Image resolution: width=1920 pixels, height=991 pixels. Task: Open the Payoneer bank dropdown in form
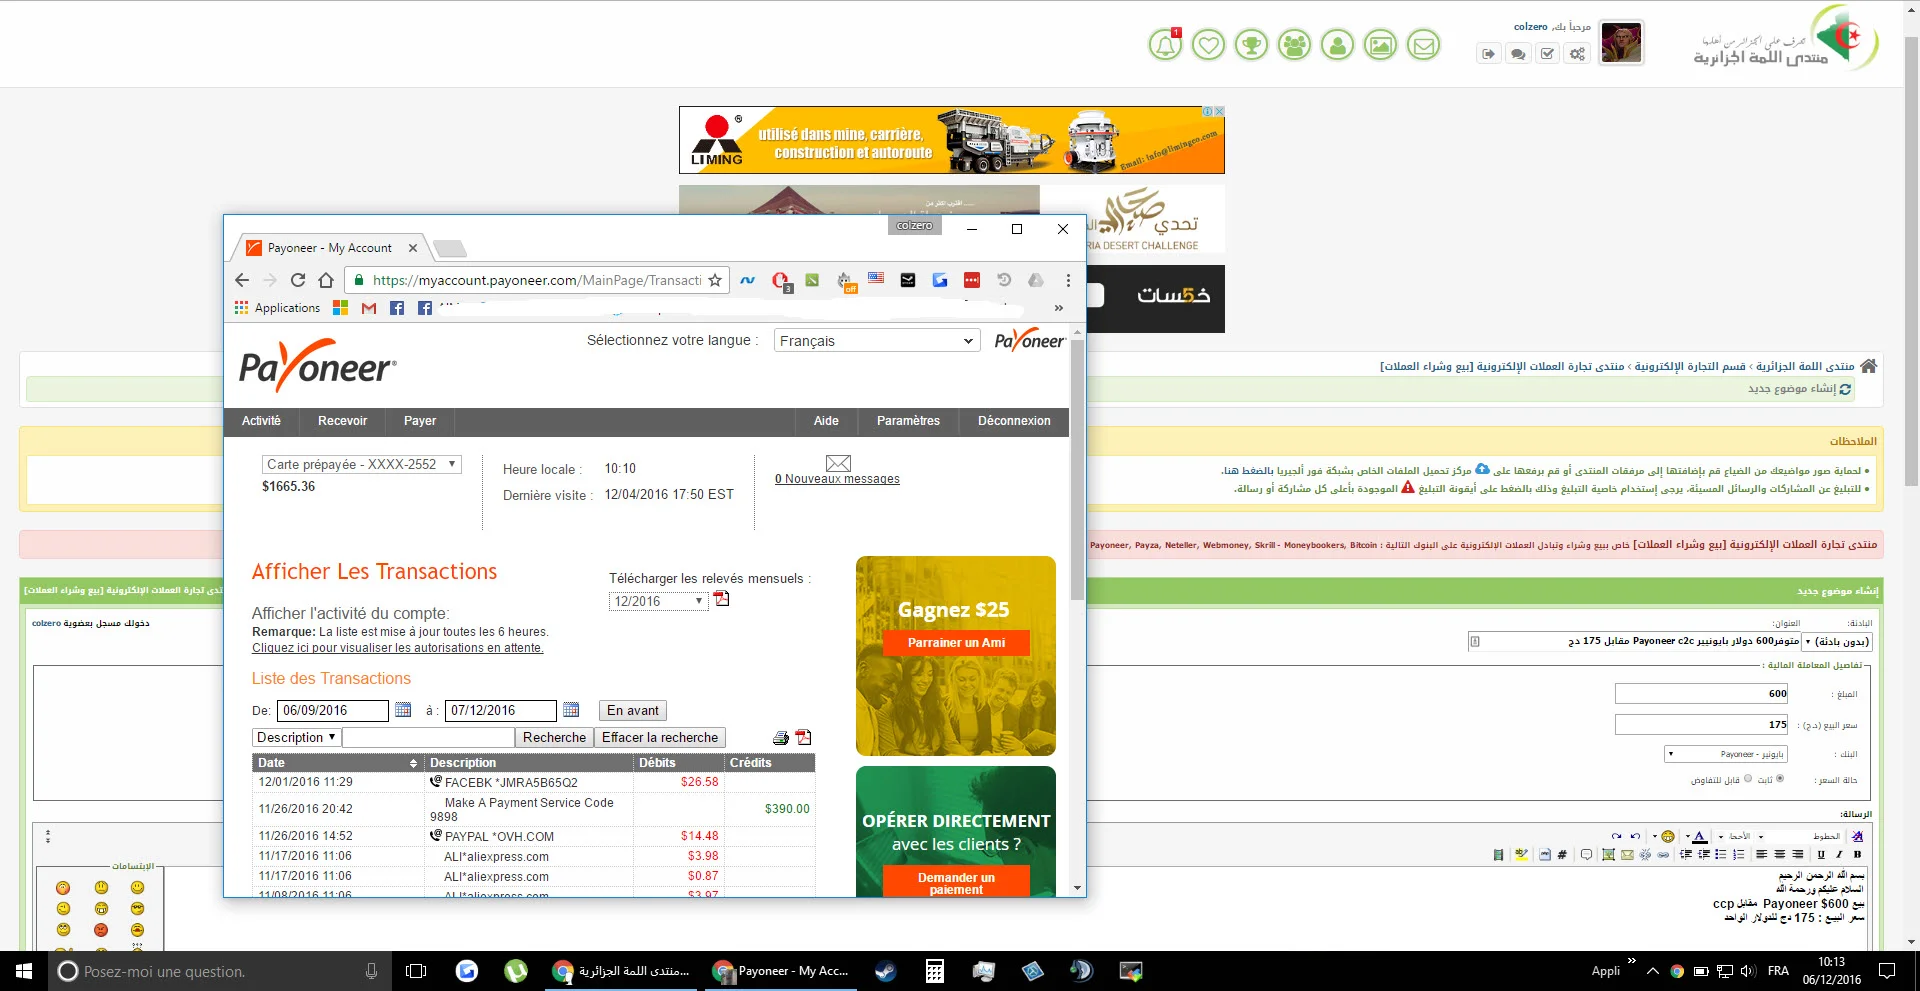[x=1726, y=754]
